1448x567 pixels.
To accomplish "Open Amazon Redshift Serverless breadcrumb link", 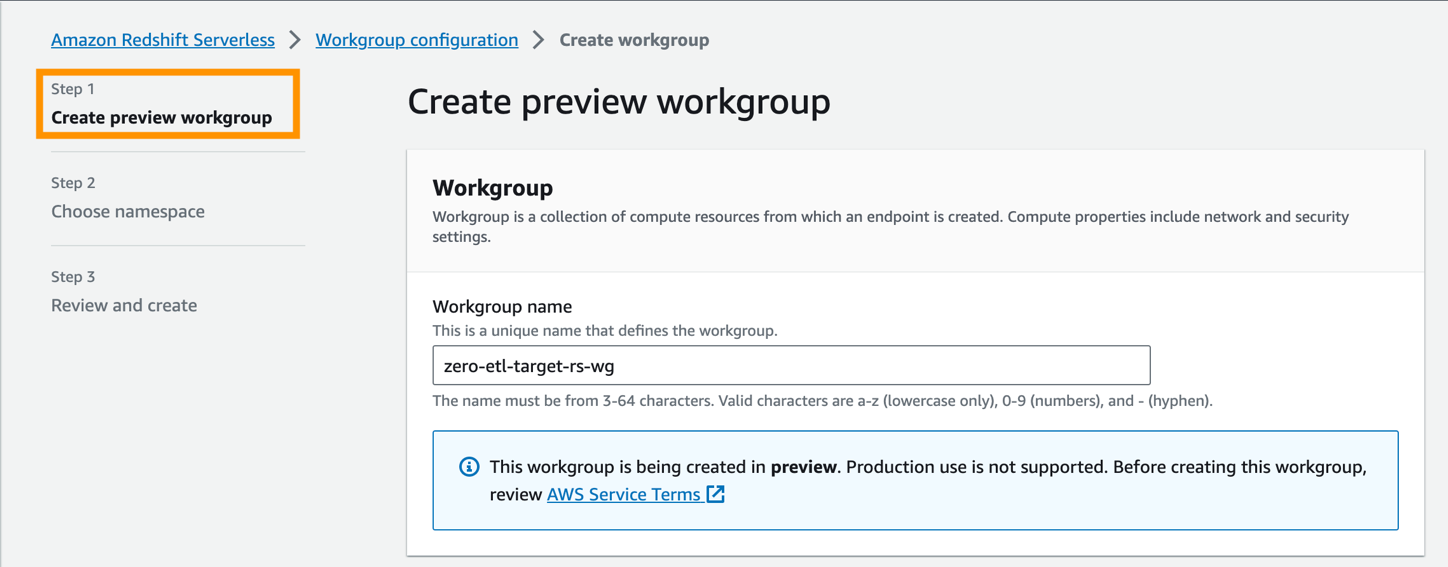I will pos(163,40).
